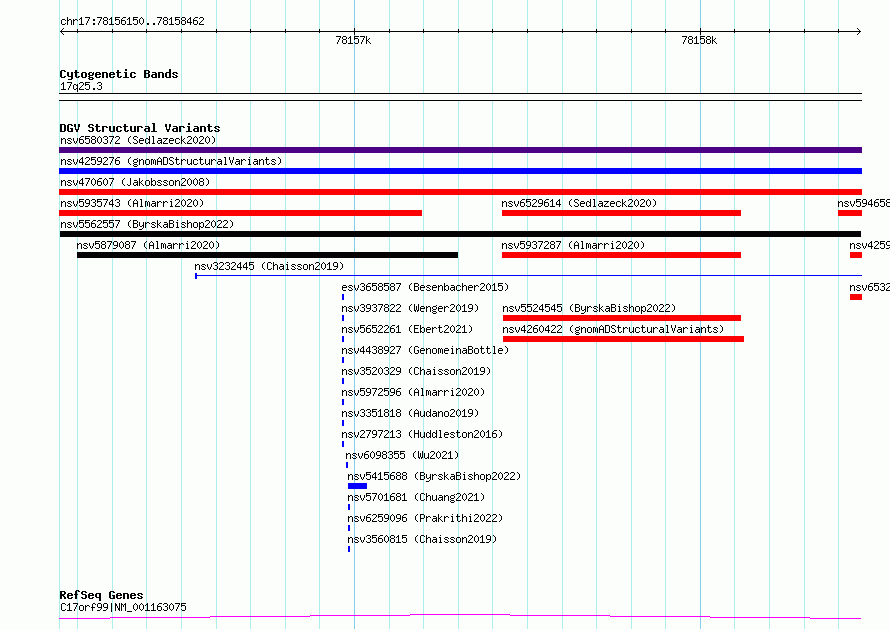
Task: Click the black bar under nsv5879087
Action: pyautogui.click(x=267, y=255)
